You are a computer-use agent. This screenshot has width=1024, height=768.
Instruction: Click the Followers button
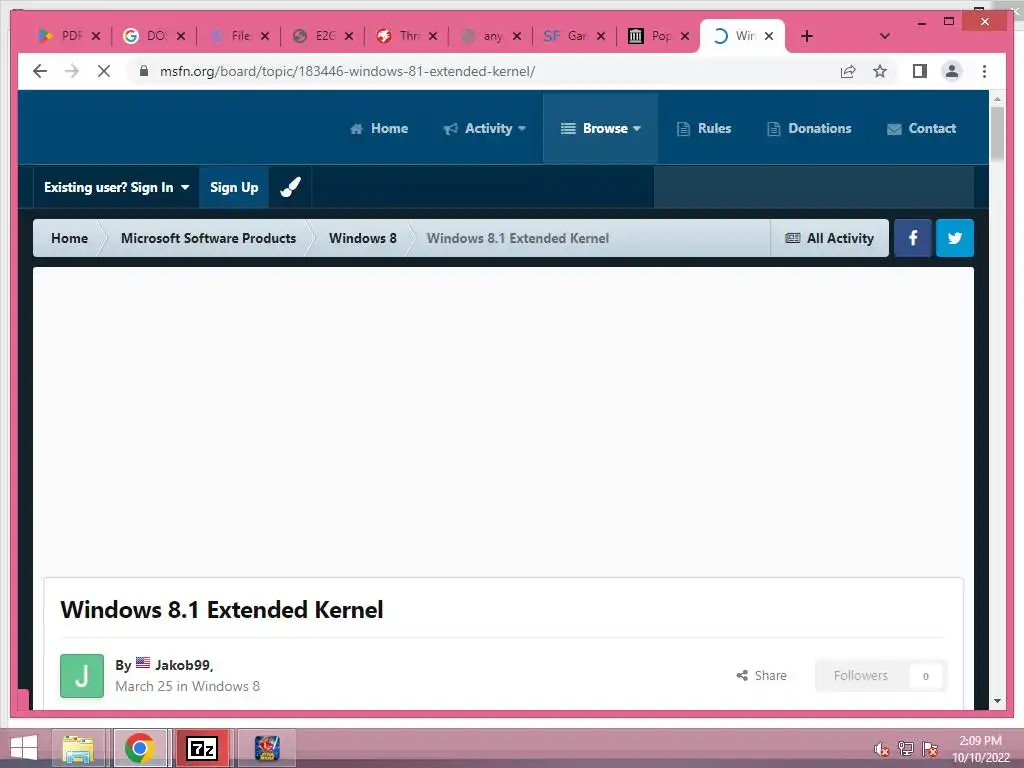click(x=861, y=676)
